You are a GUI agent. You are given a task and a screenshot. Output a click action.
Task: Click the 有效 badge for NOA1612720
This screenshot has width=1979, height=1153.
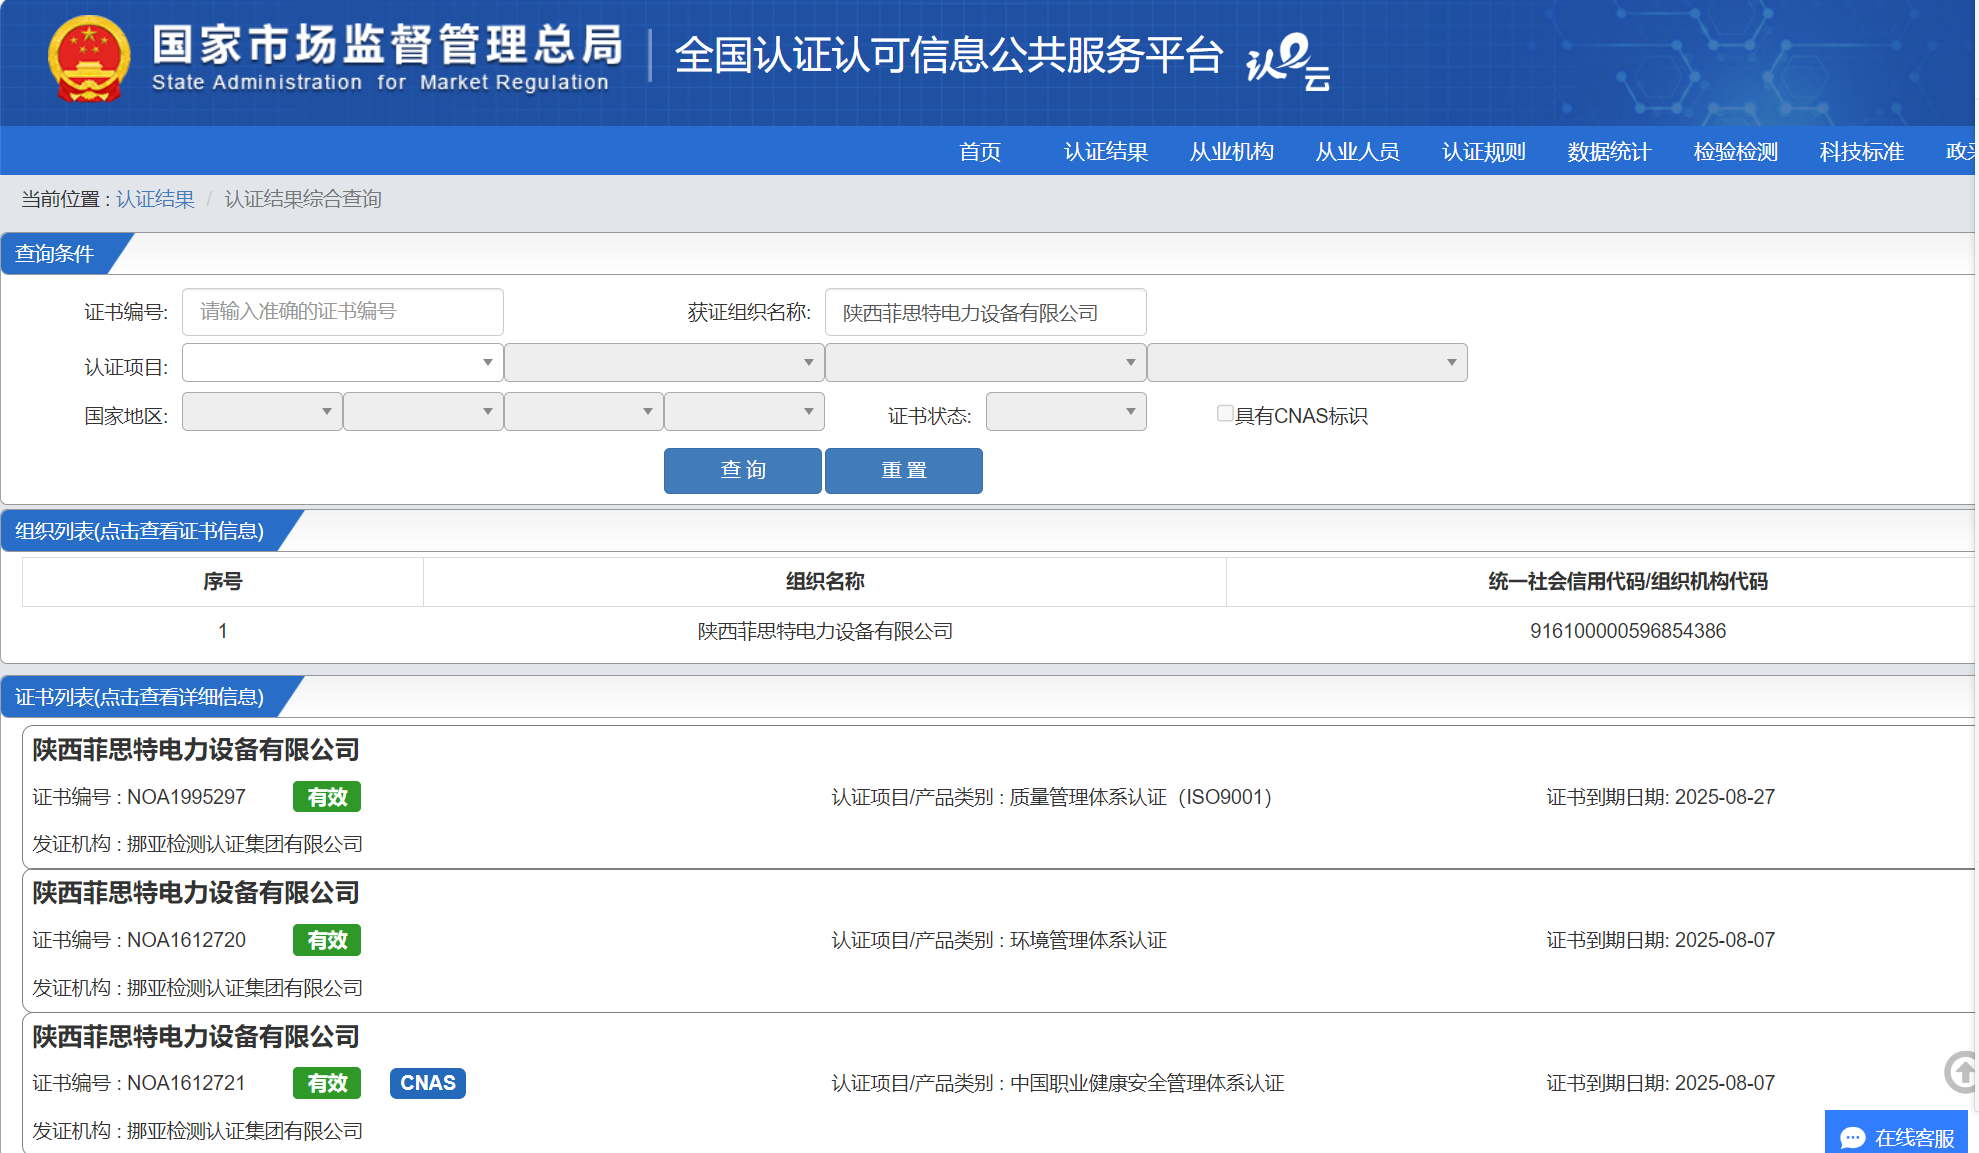pyautogui.click(x=327, y=940)
